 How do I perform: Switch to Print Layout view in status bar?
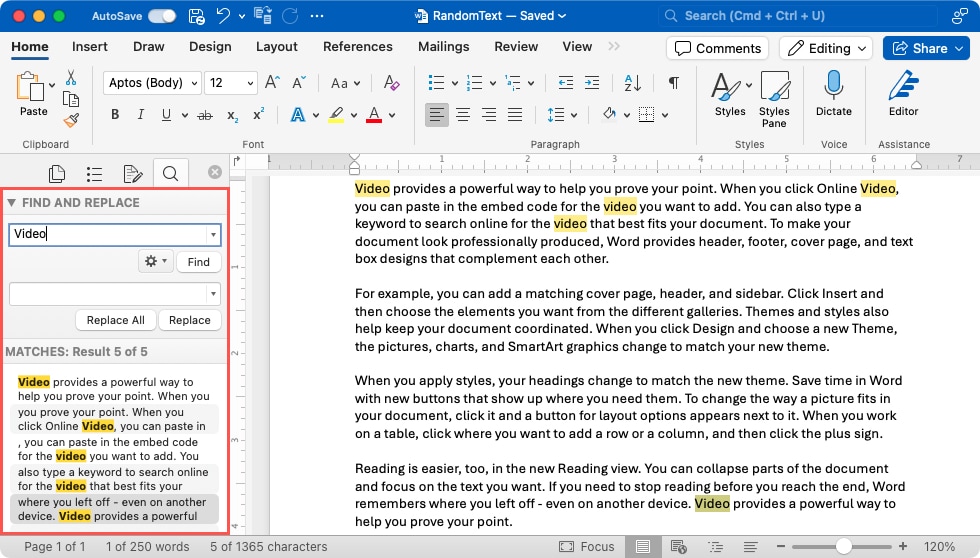click(642, 547)
